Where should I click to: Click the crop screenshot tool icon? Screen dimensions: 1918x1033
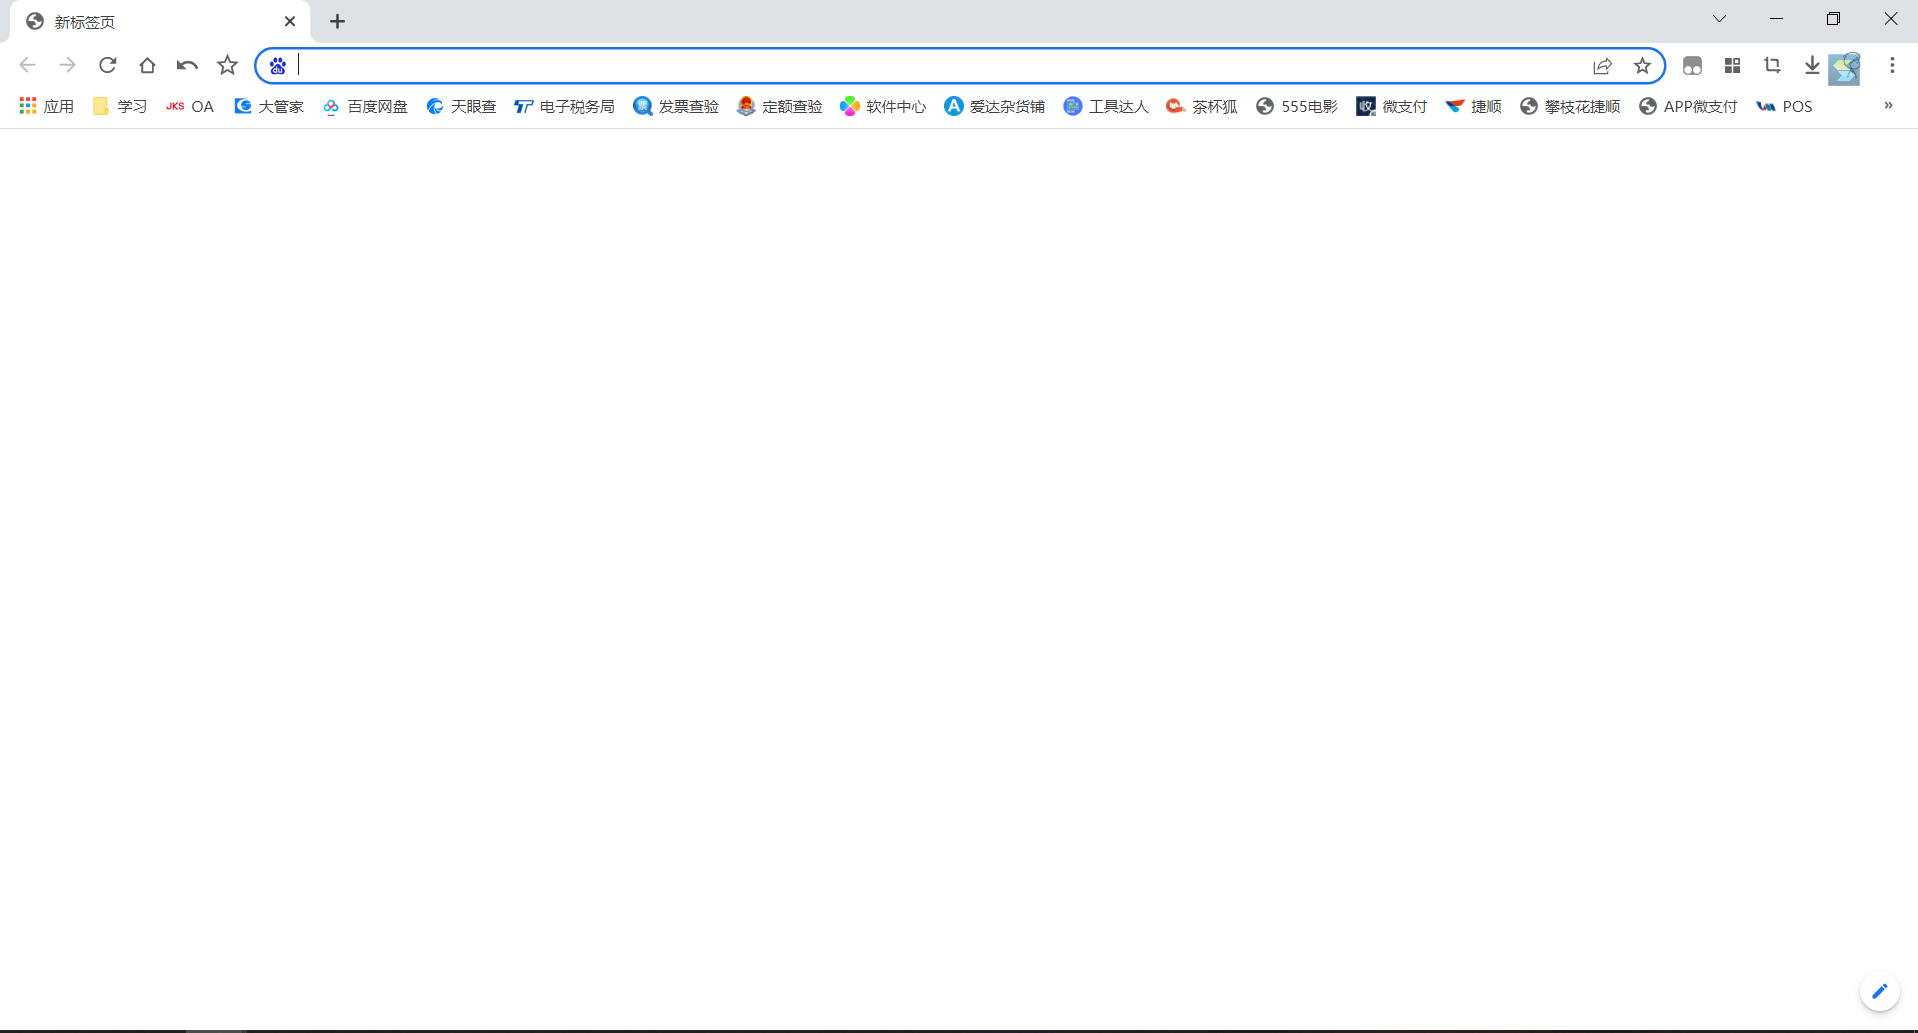pos(1772,66)
